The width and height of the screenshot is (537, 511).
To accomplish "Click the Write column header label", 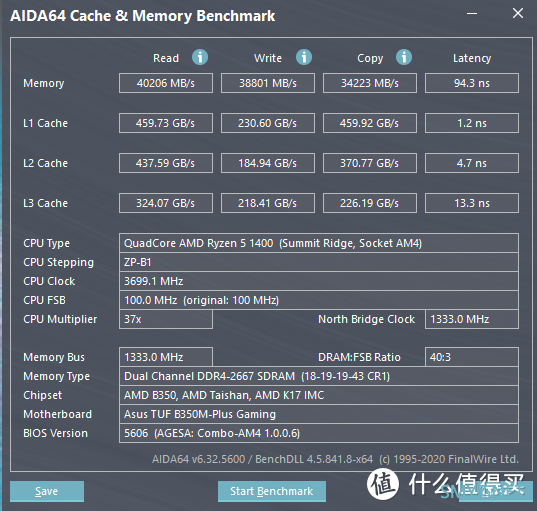I will coord(268,58).
